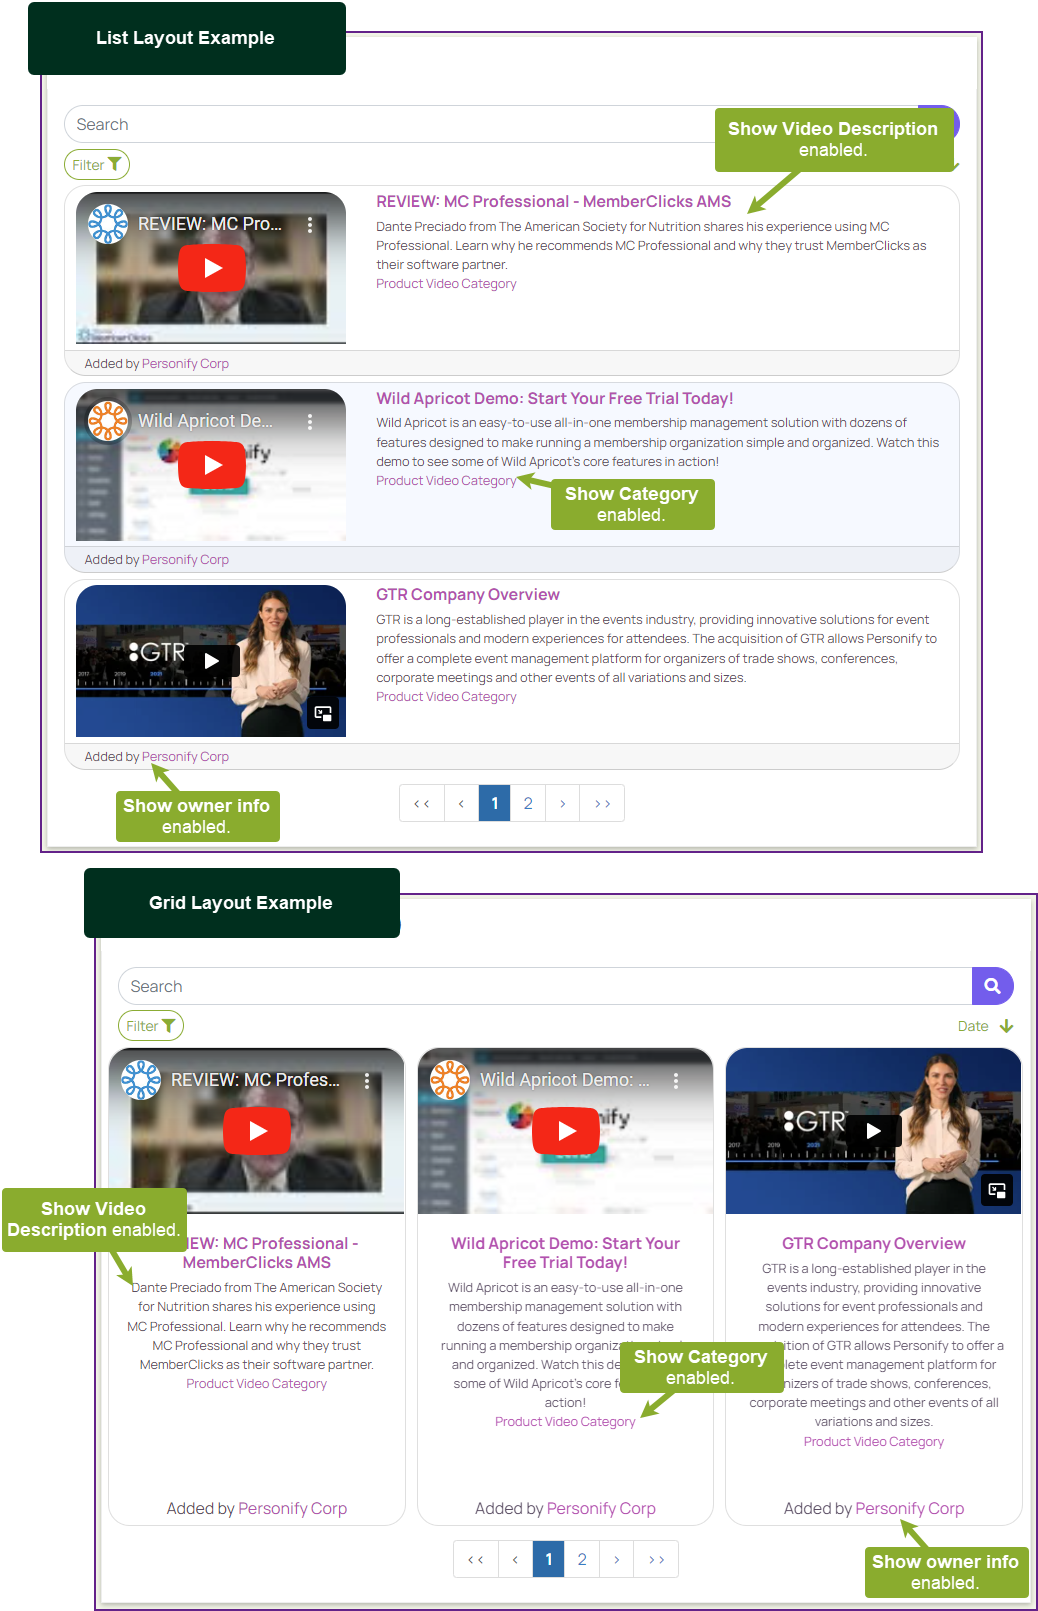Image resolution: width=1038 pixels, height=1611 pixels.
Task: Play the REVIEW: MC Pro video in list layout
Action: point(212,268)
